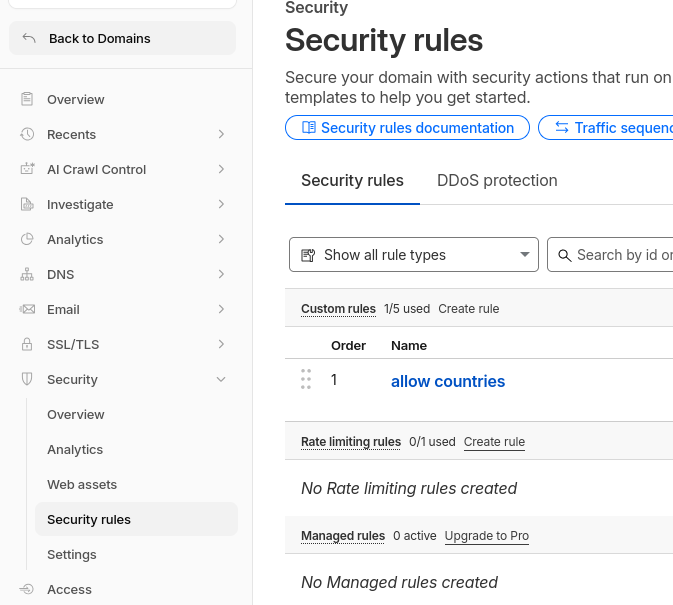Click the Overview clipboard icon in sidebar

tap(27, 99)
